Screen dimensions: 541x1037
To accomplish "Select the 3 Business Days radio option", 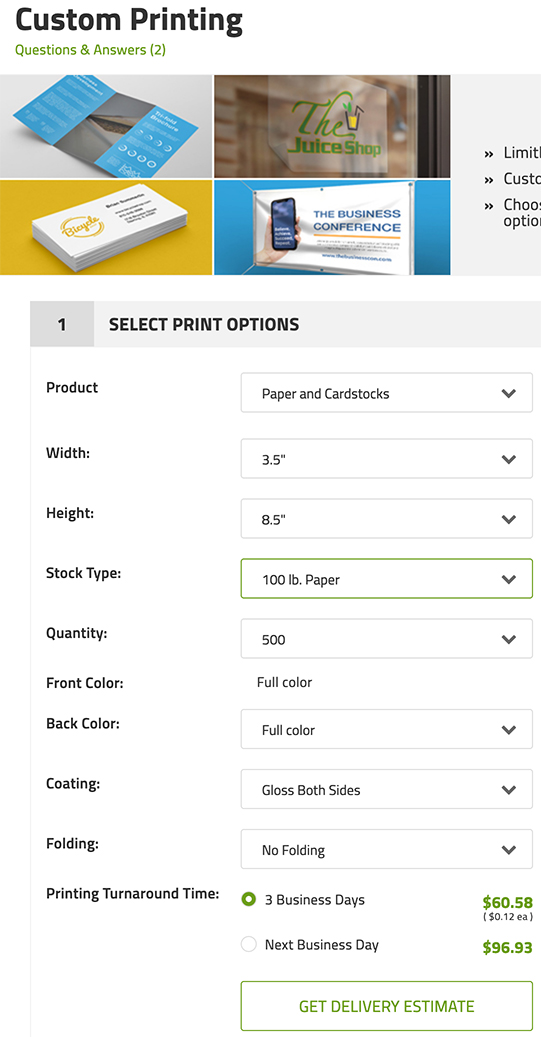I will pos(249,899).
